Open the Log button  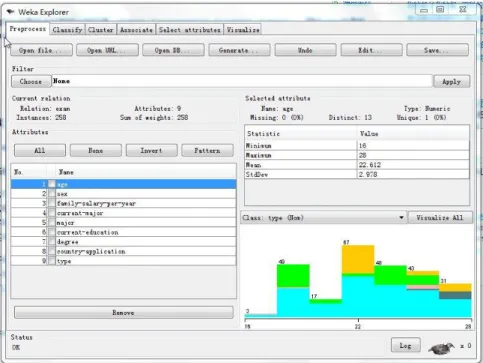[406, 345]
